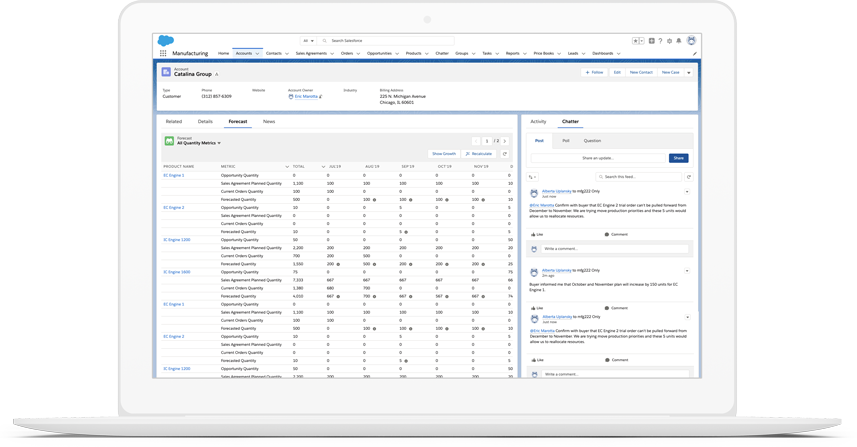
Task: Open the first EC Engine 1 product link
Action: pos(174,175)
